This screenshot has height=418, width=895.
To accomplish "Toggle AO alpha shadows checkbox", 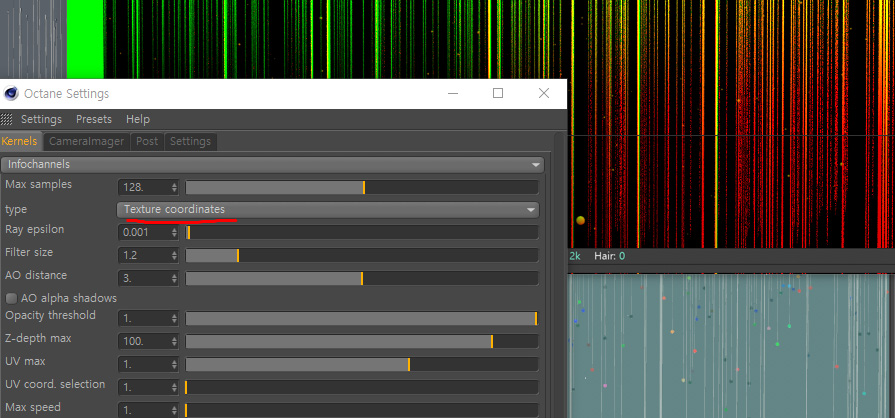I will point(11,298).
